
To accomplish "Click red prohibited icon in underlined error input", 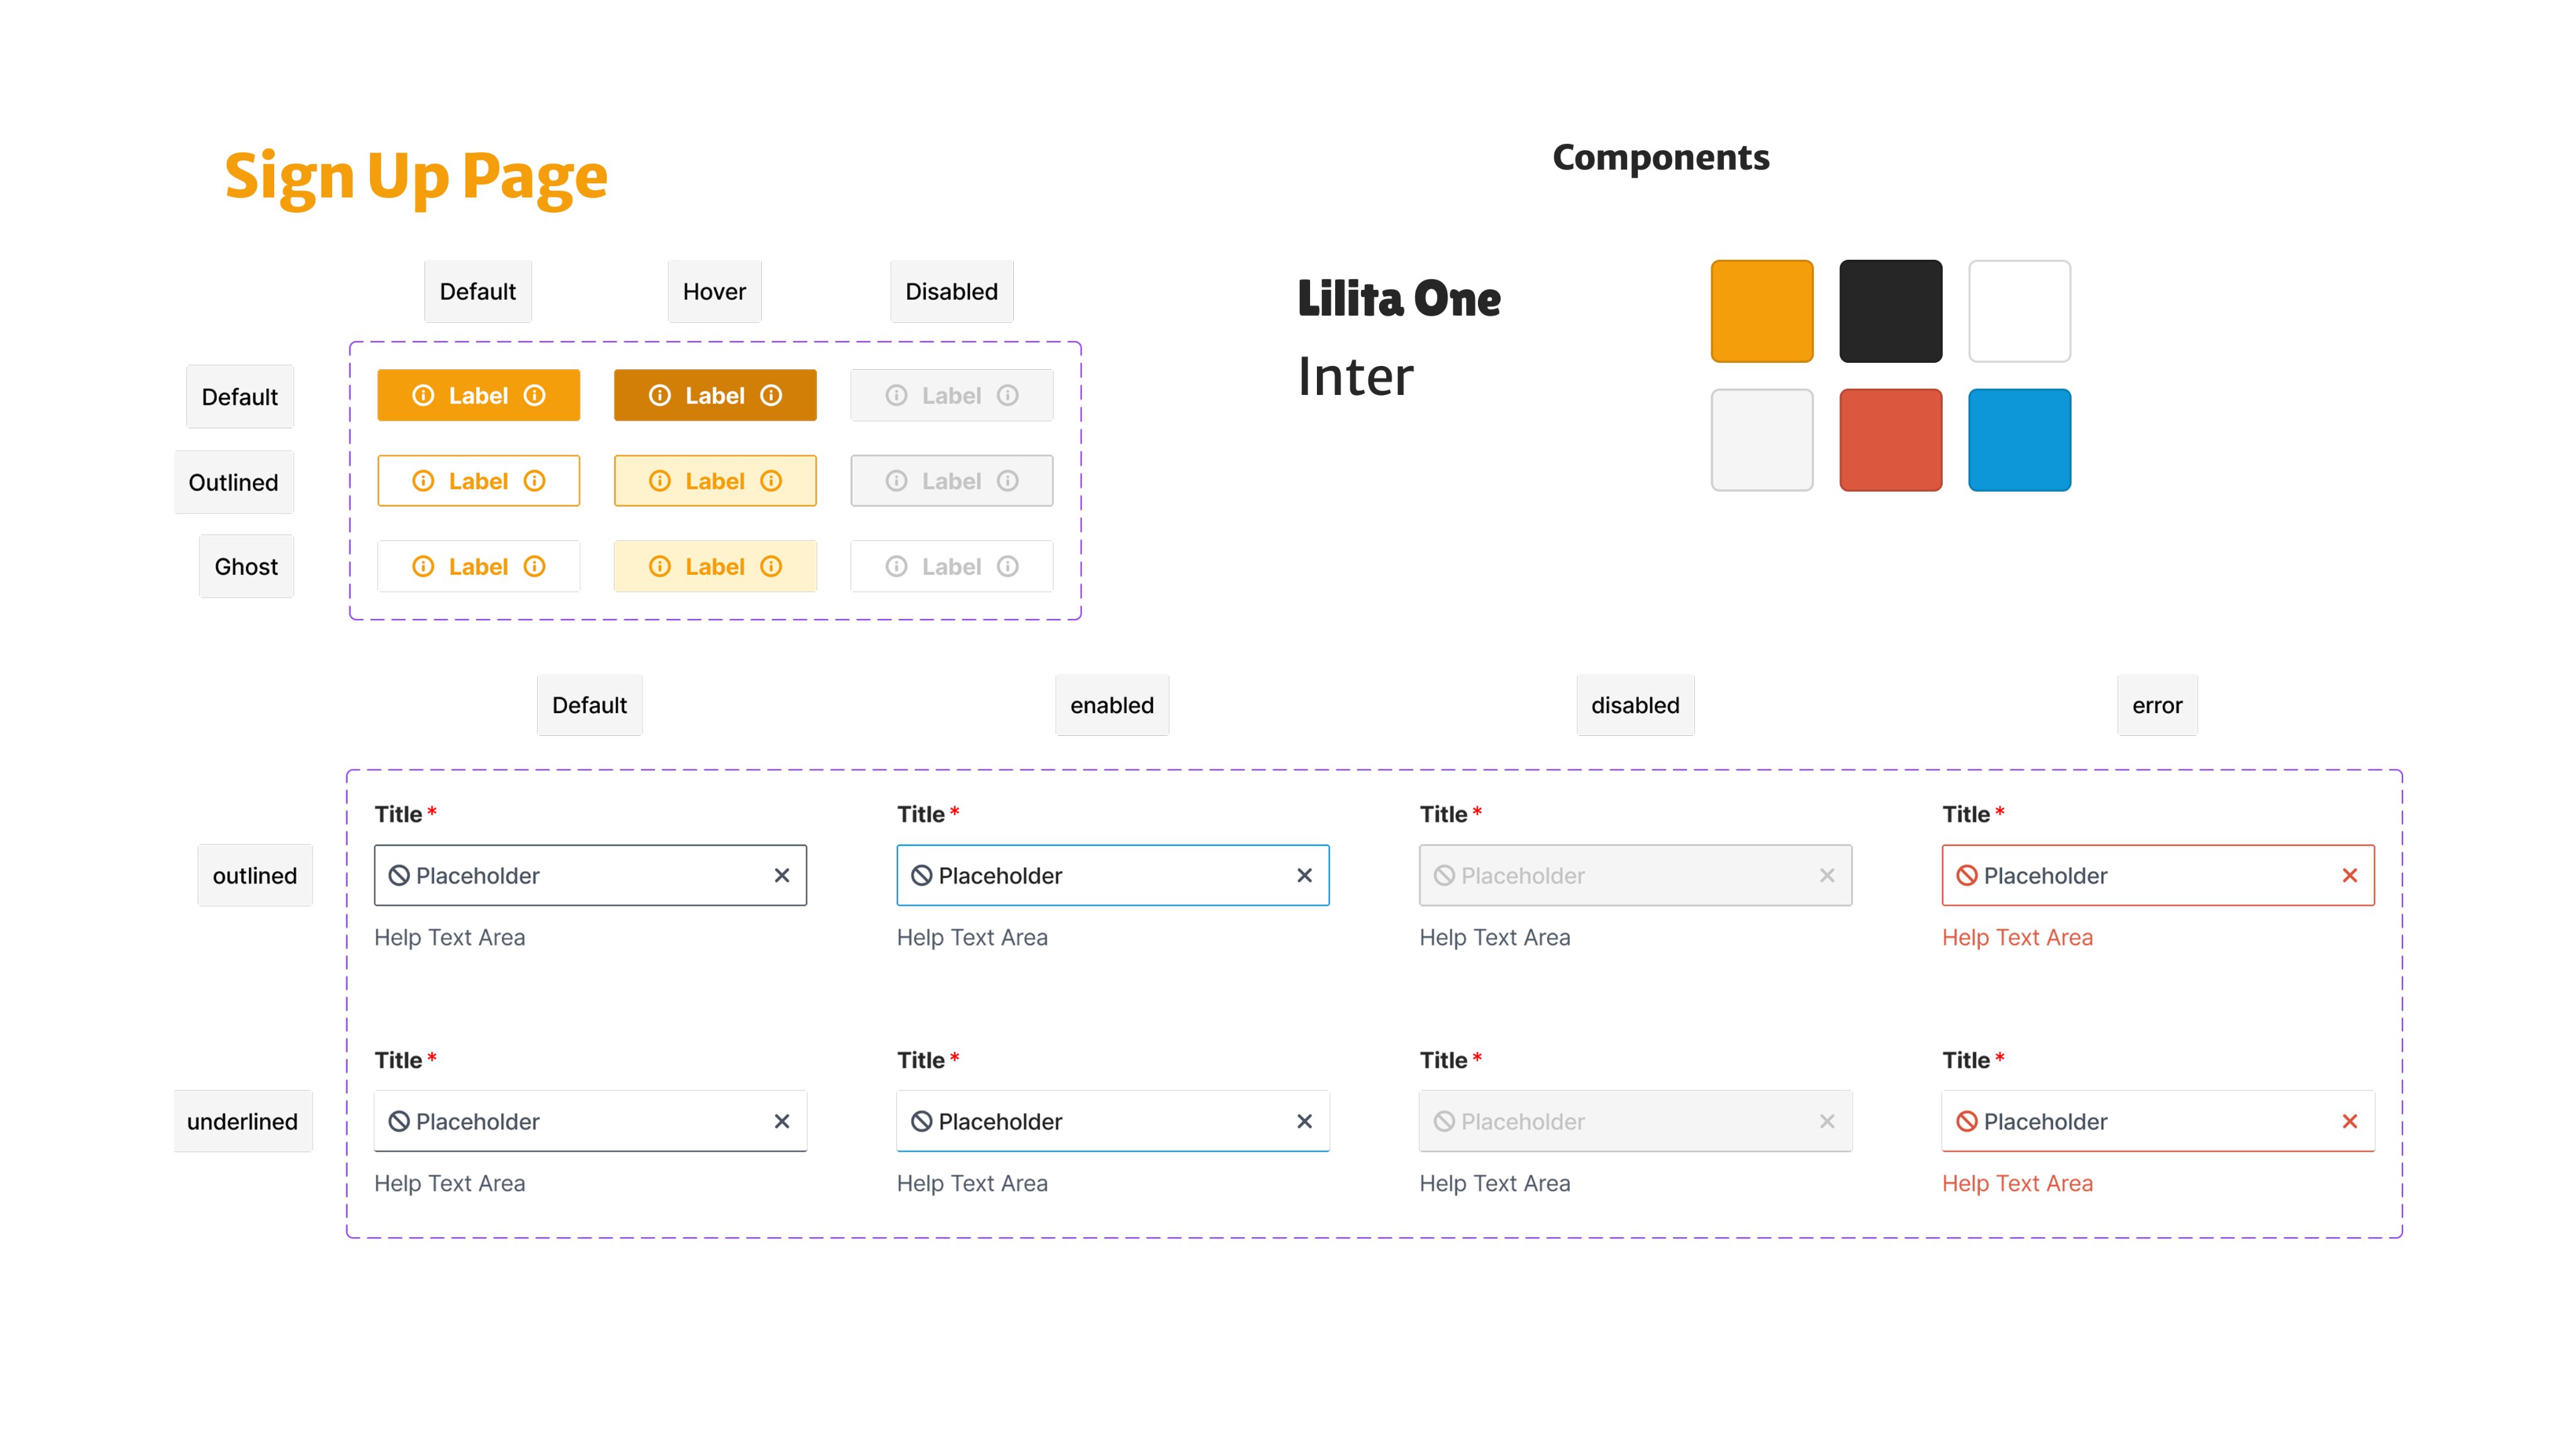I will (x=1966, y=1121).
